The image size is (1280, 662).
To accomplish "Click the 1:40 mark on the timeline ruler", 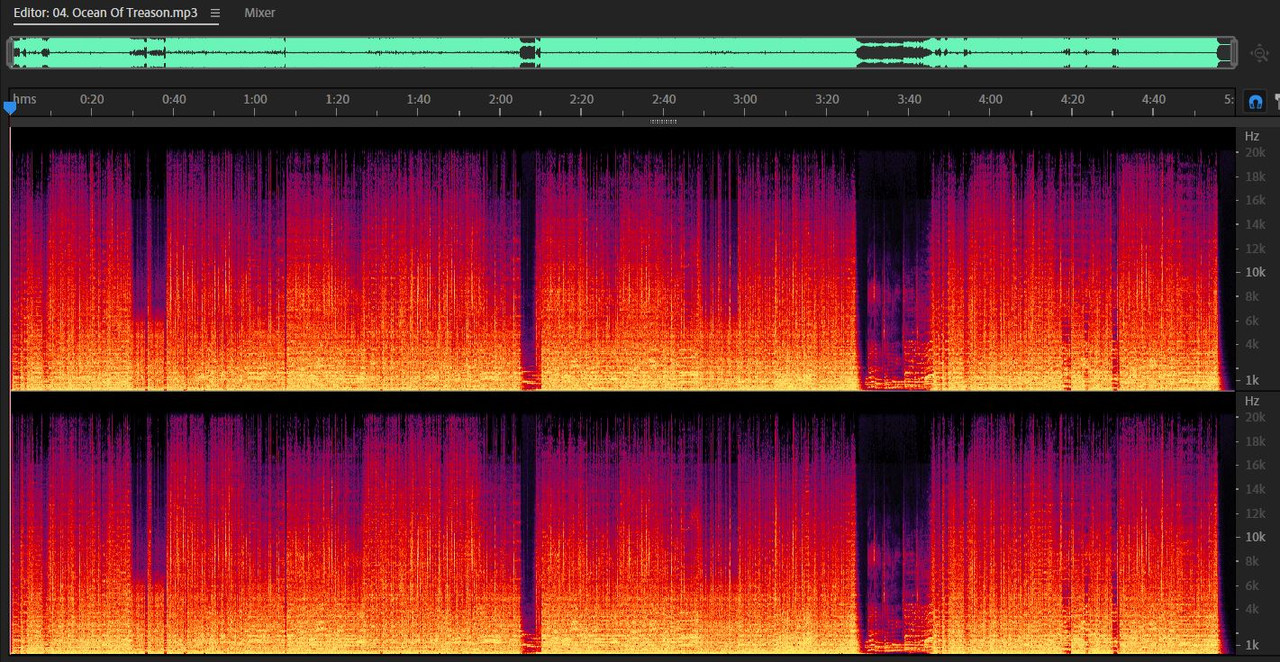I will [x=418, y=99].
